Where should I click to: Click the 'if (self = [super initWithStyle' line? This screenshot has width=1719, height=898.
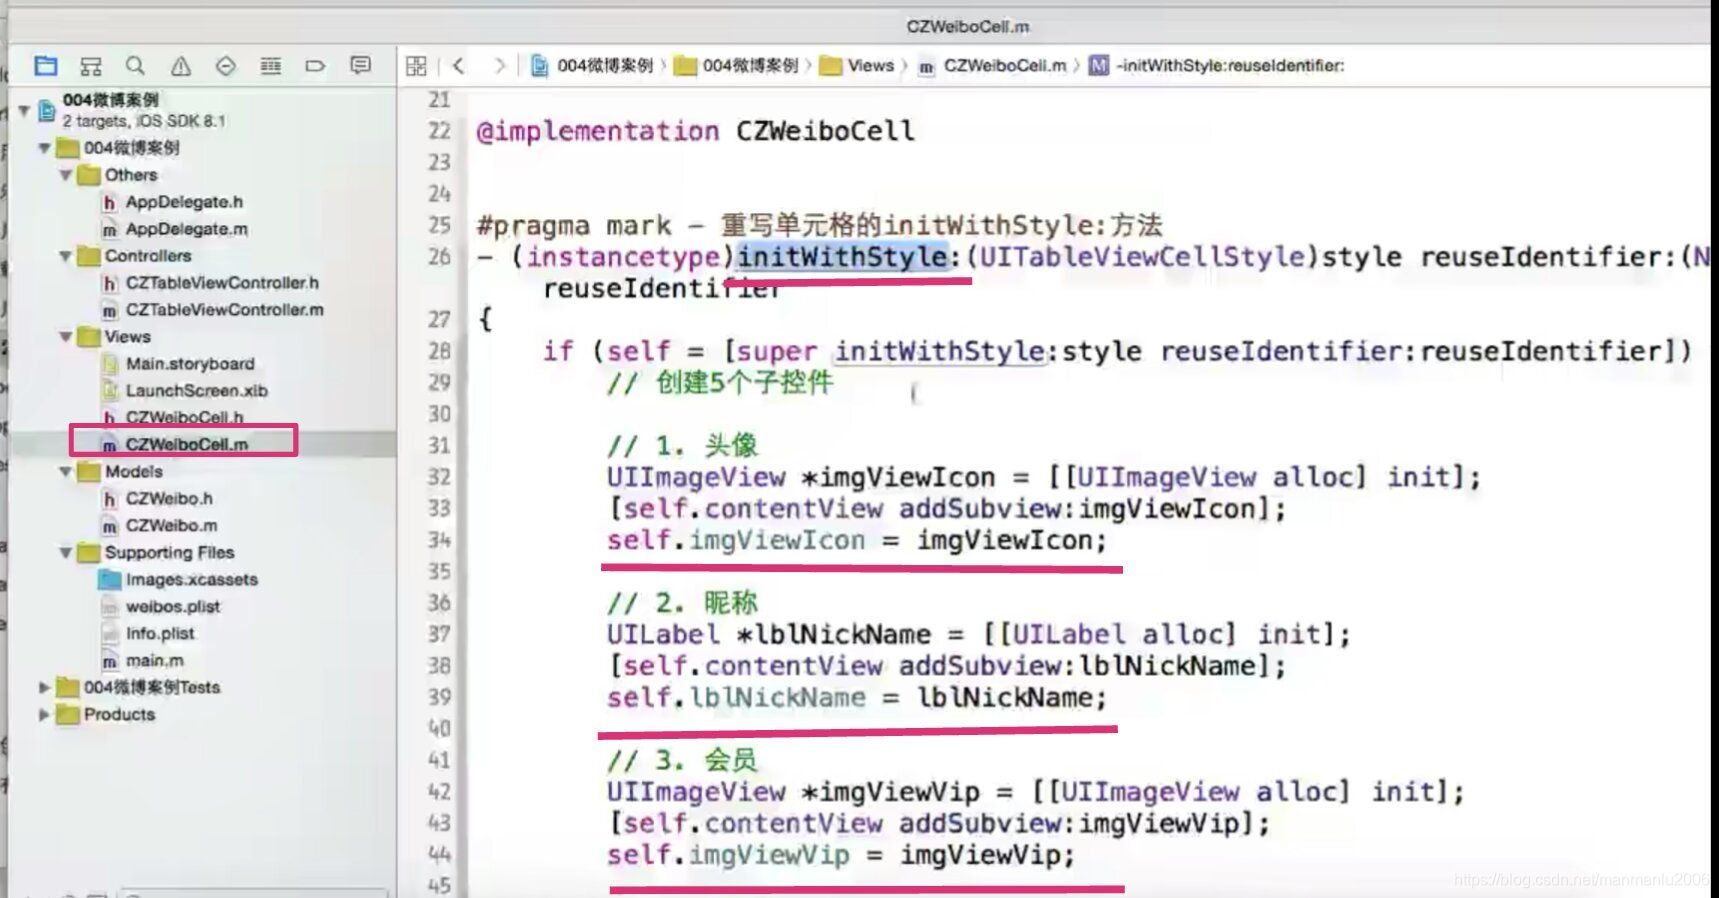point(1117,351)
